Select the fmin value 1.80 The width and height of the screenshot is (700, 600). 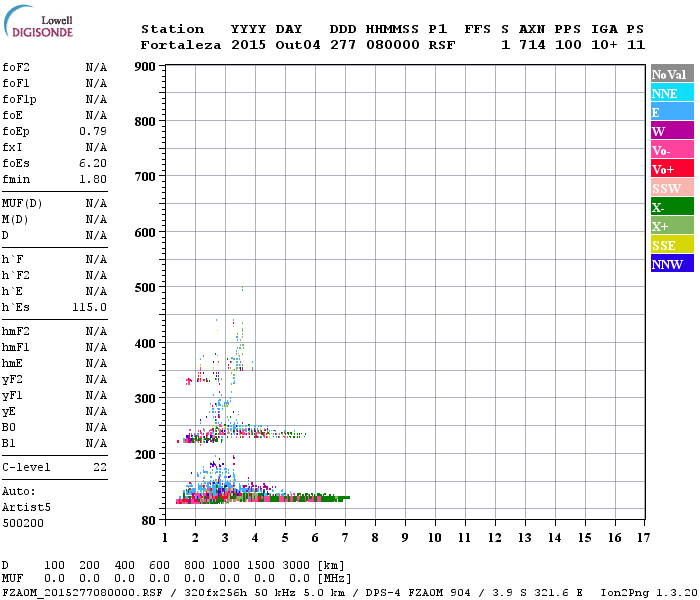(x=93, y=179)
